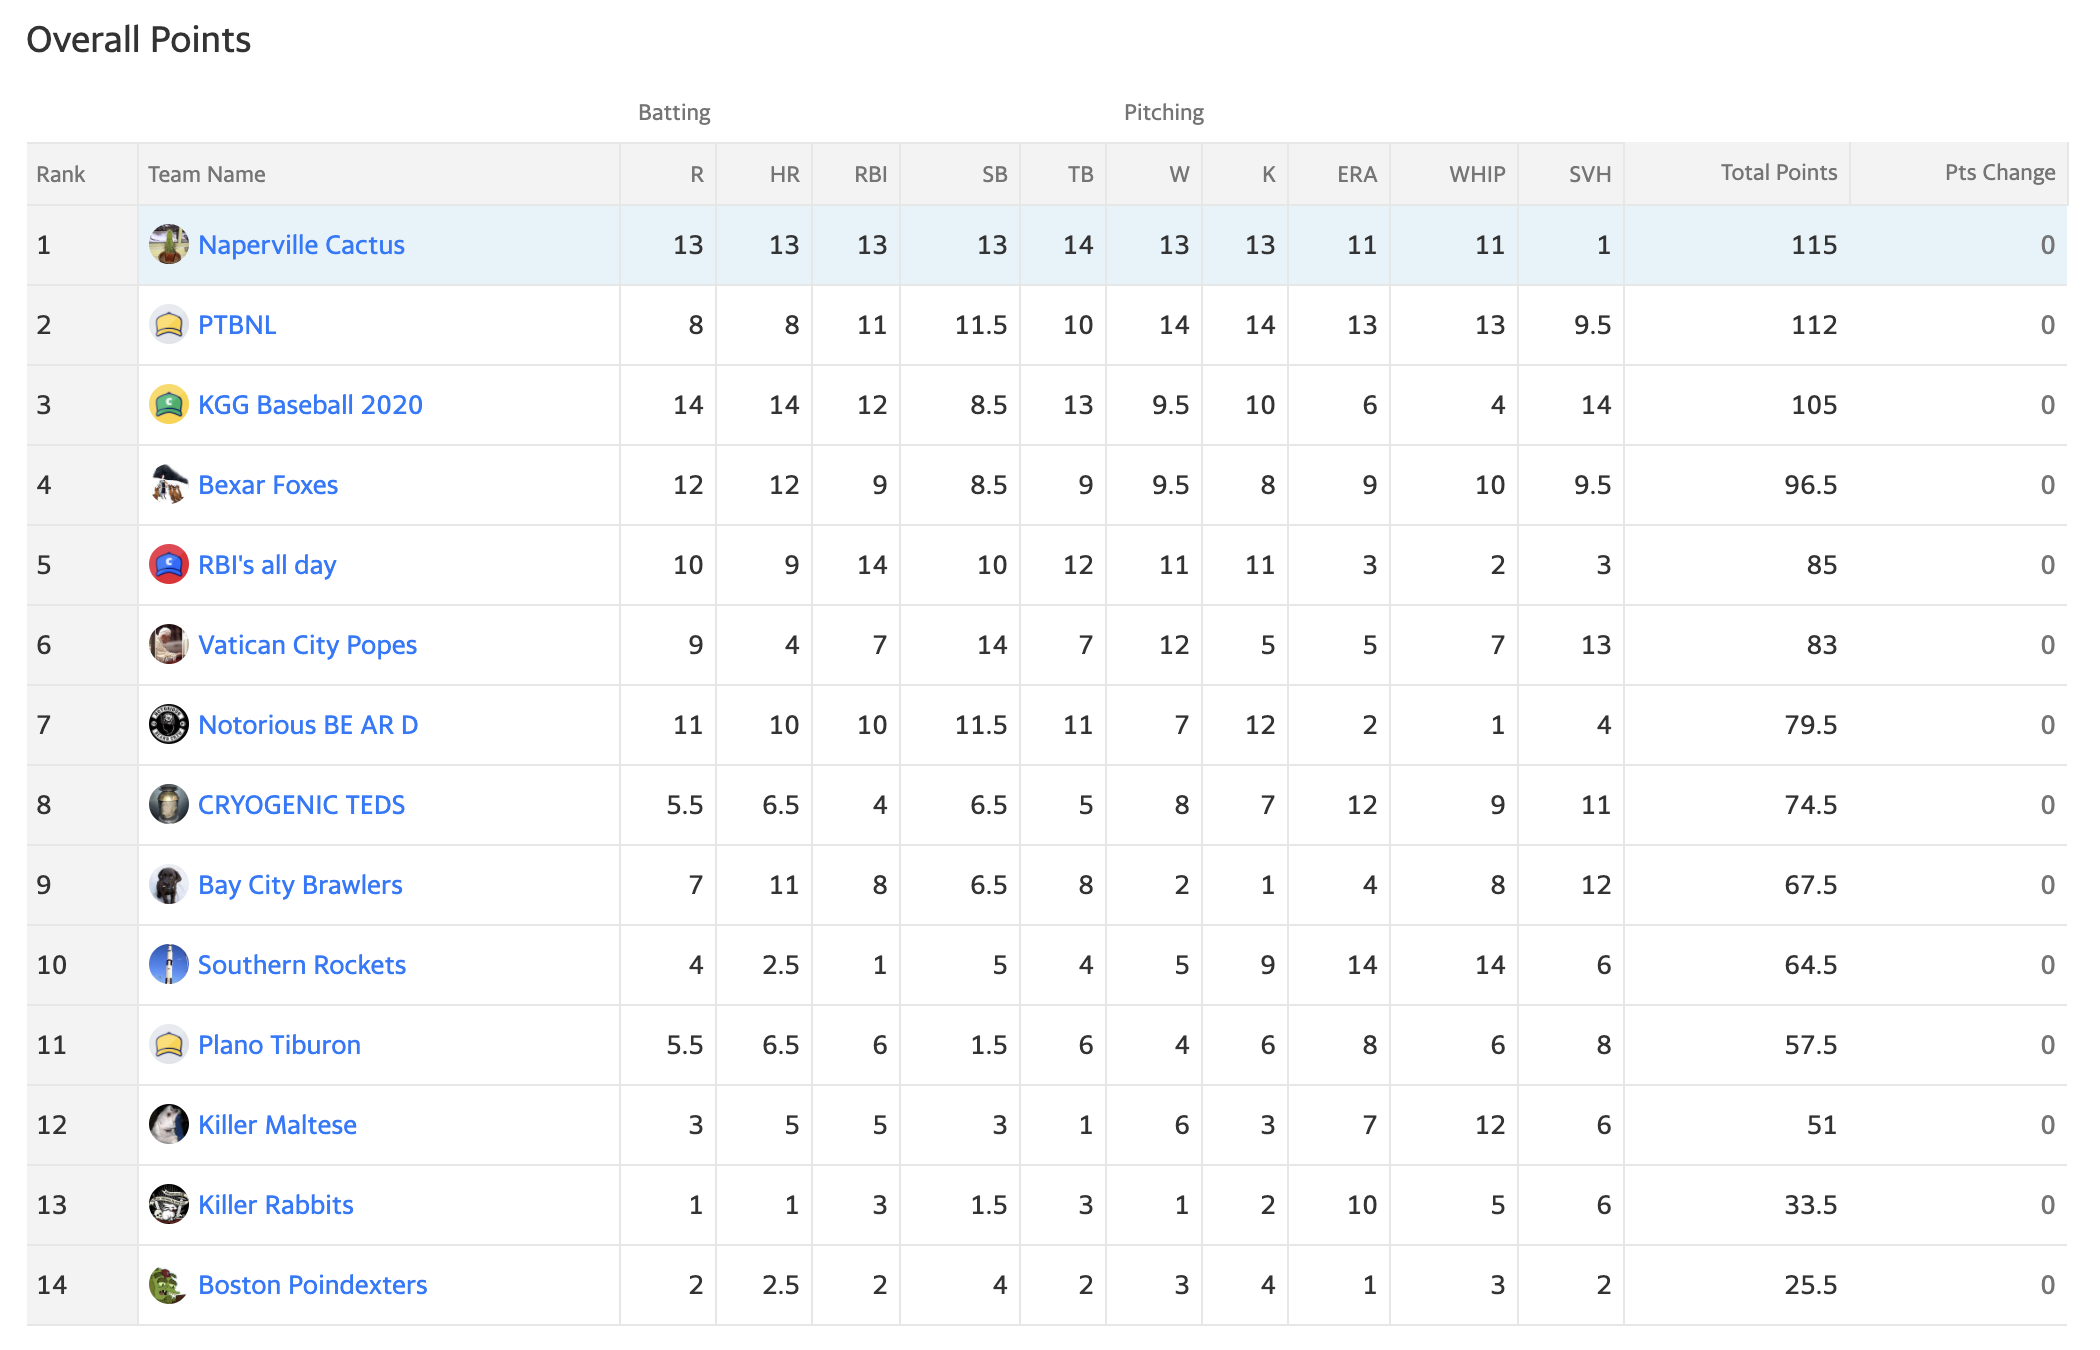Screen dimensions: 2100x1350
Task: Click the Naperville Cactus team avatar icon
Action: [x=169, y=245]
